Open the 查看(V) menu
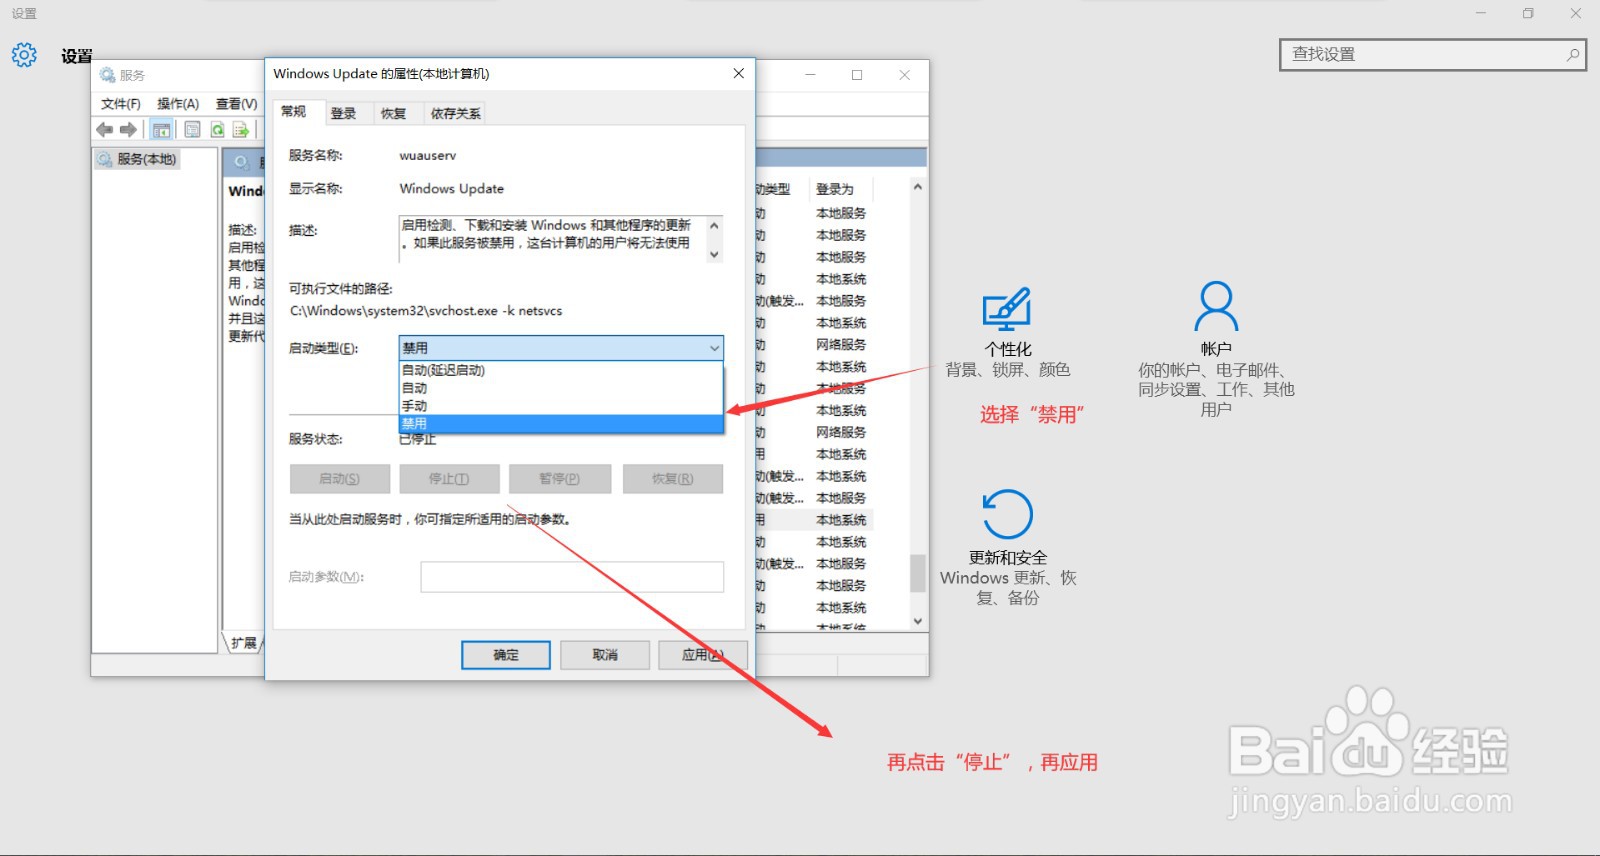This screenshot has width=1600, height=856. coord(237,104)
